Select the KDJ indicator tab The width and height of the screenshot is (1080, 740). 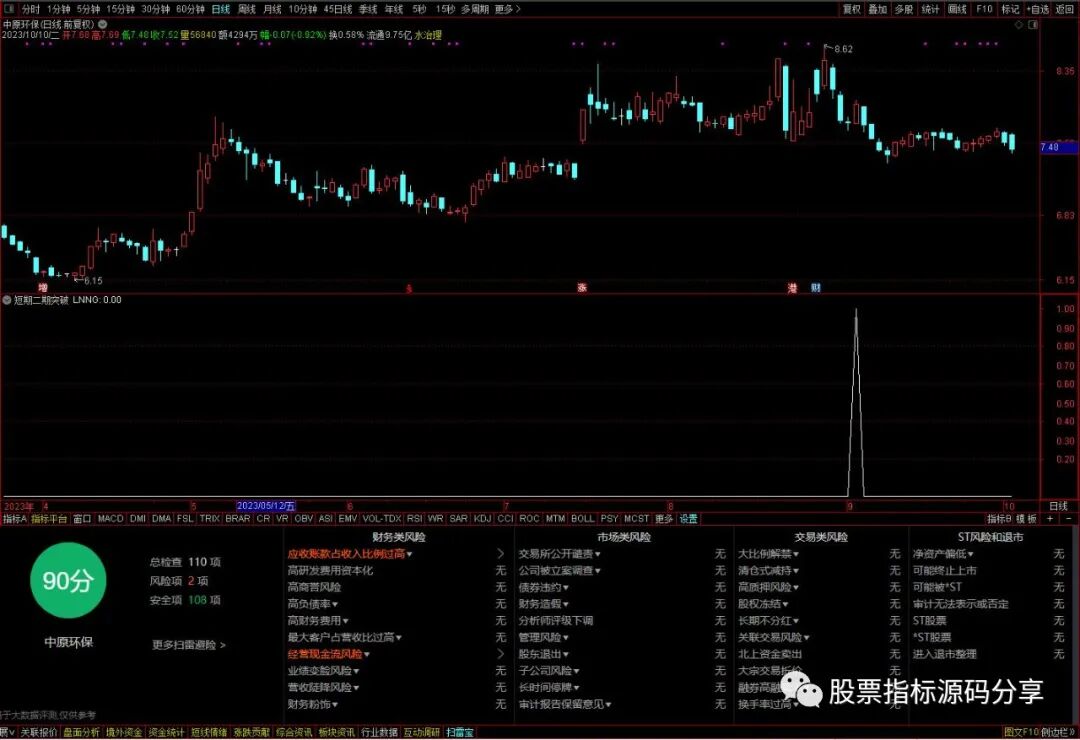(482, 518)
